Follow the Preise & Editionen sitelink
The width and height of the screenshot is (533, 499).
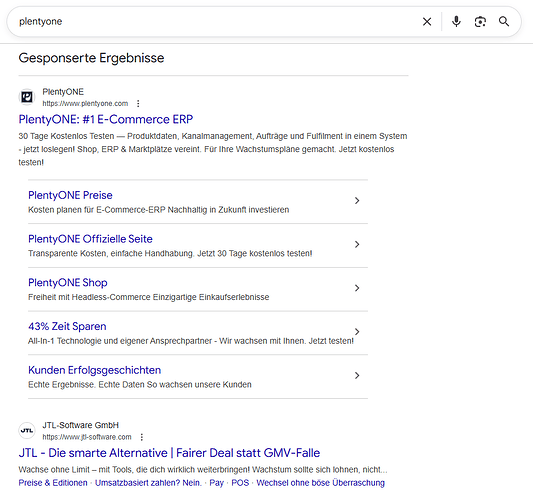point(53,483)
